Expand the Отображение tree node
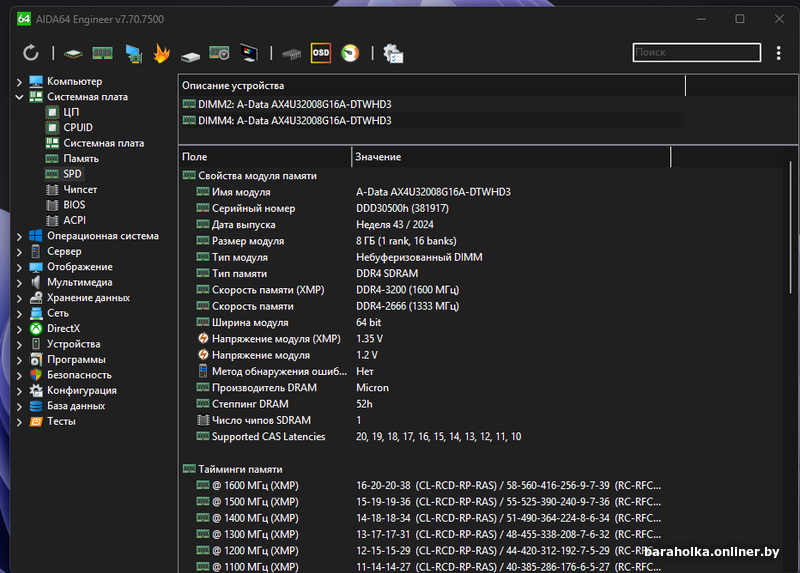800x573 pixels. 19,267
